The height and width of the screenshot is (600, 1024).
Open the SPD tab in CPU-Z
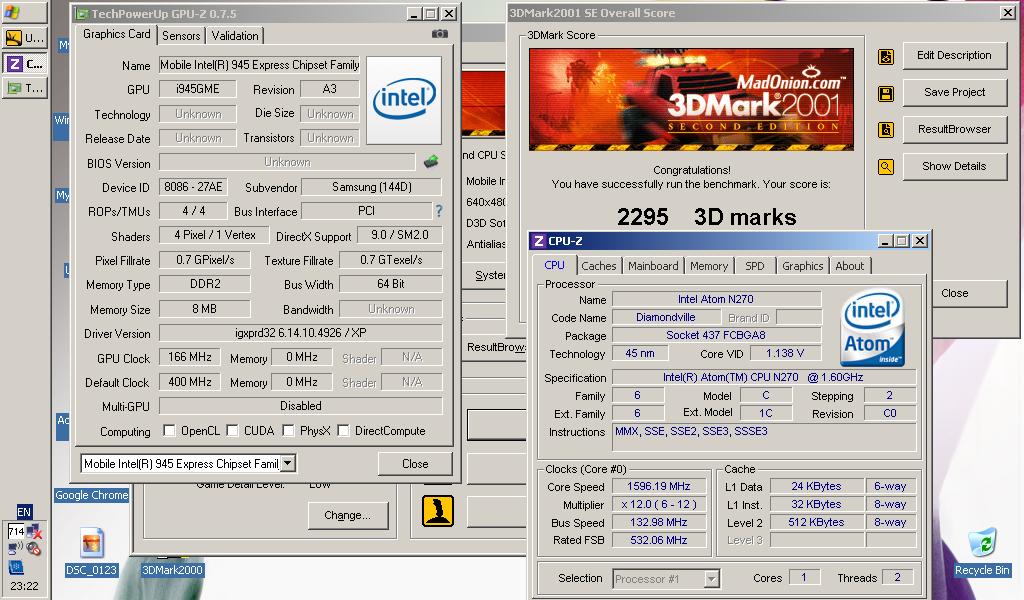[754, 266]
